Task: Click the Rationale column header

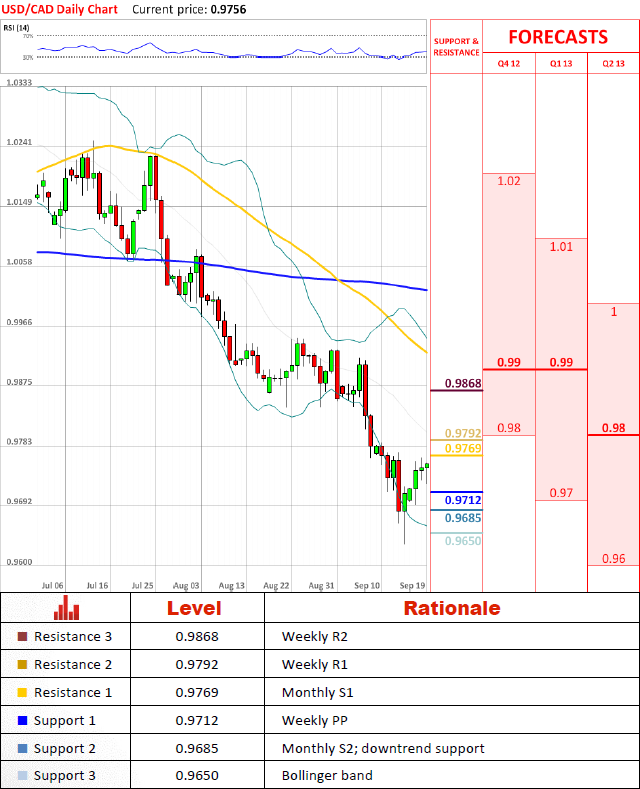Action: coord(451,608)
